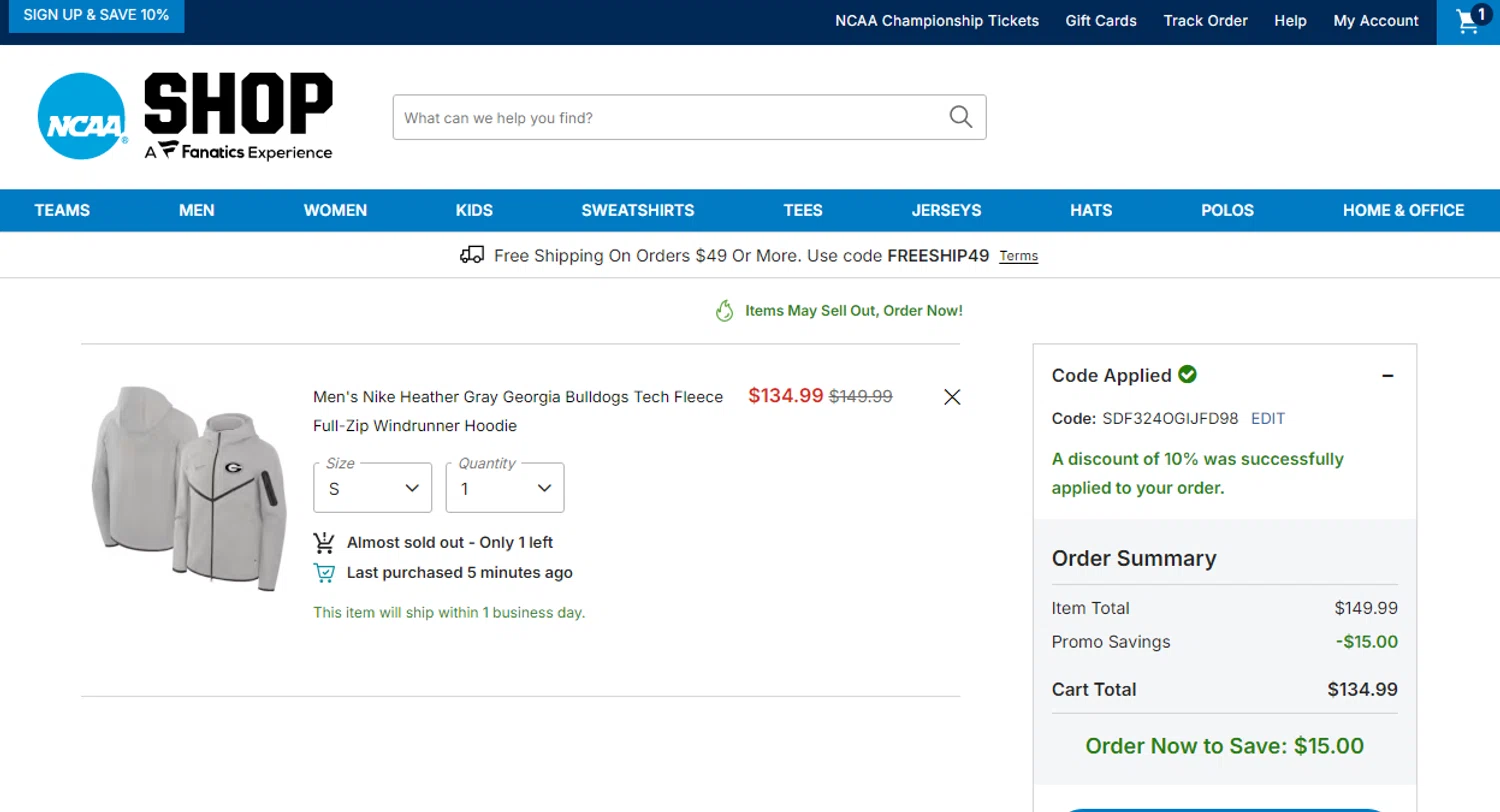Go to Gift Cards
1500x812 pixels.
1101,20
